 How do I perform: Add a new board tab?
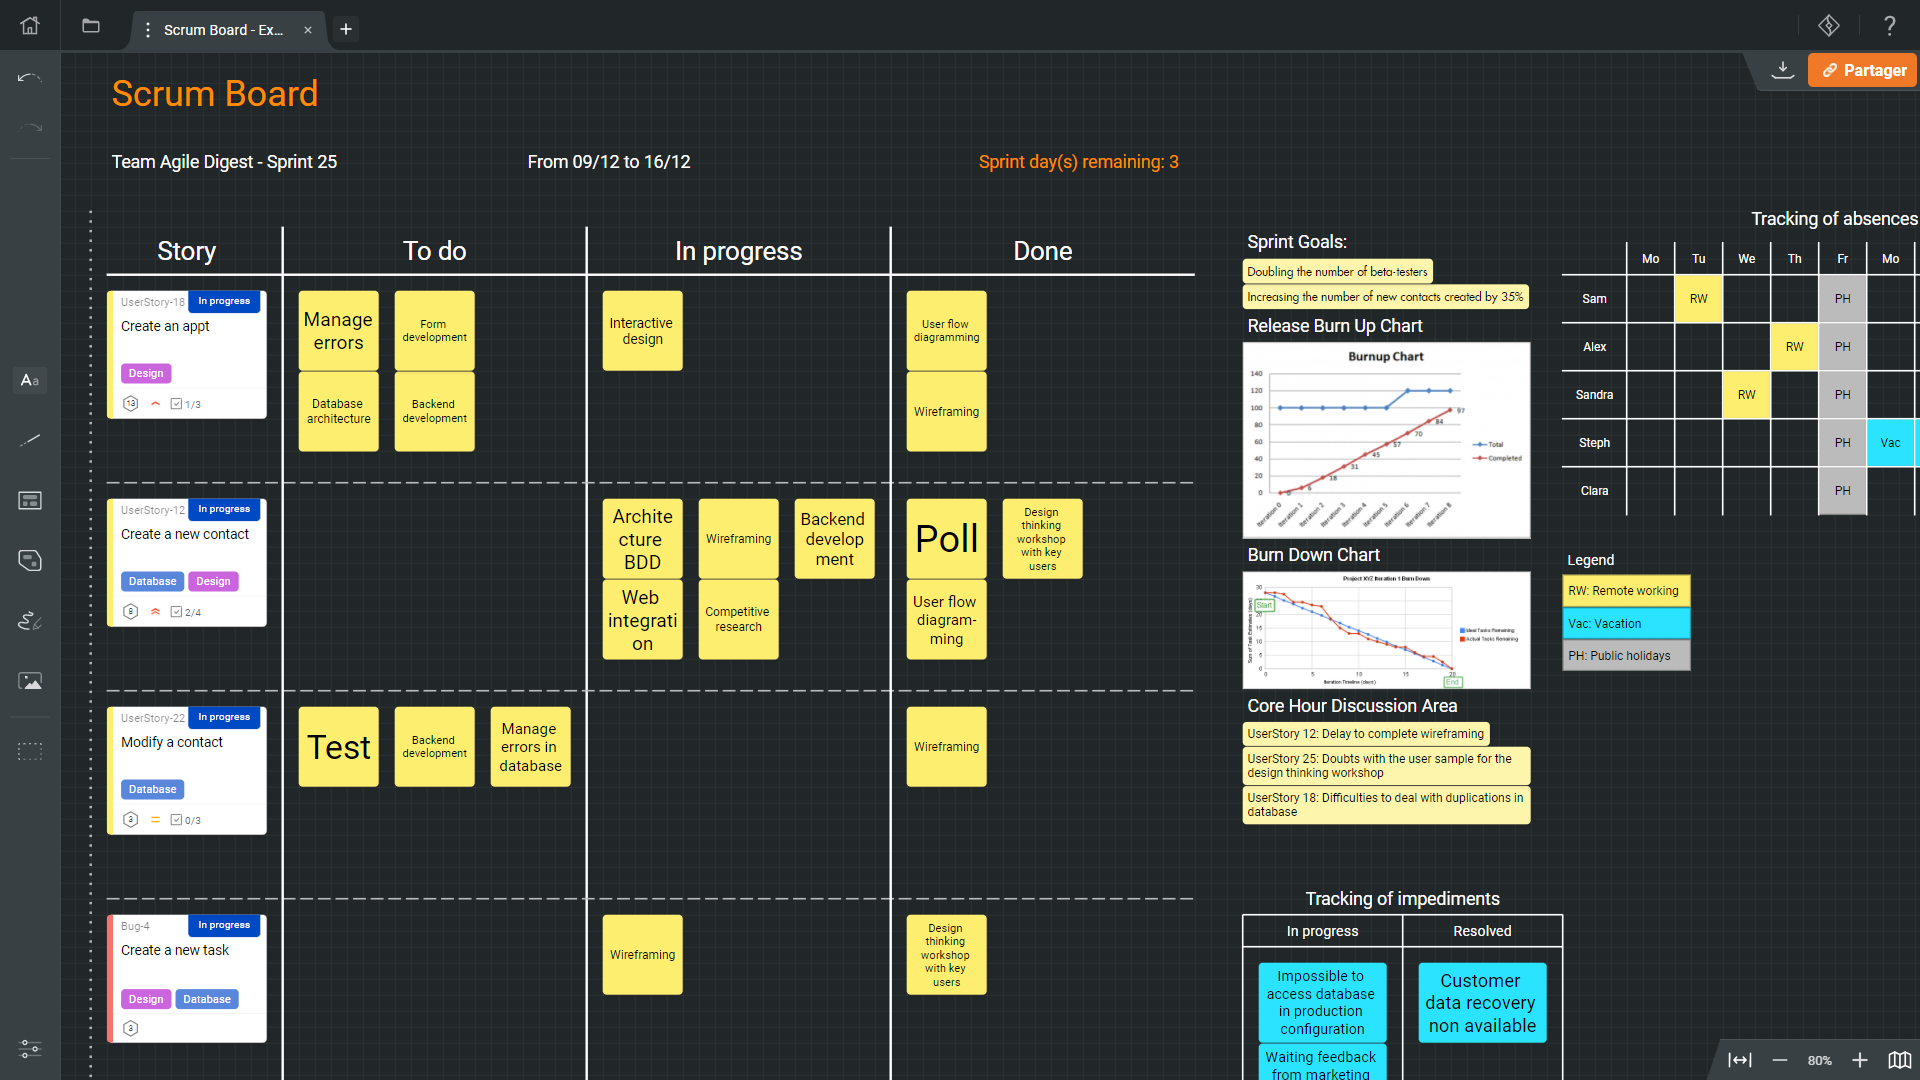346,29
